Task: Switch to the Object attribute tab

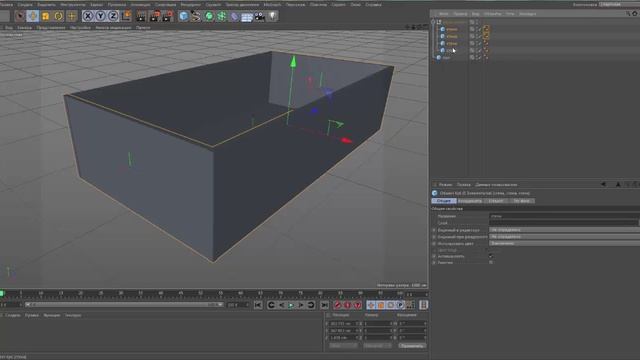Action: pos(496,201)
